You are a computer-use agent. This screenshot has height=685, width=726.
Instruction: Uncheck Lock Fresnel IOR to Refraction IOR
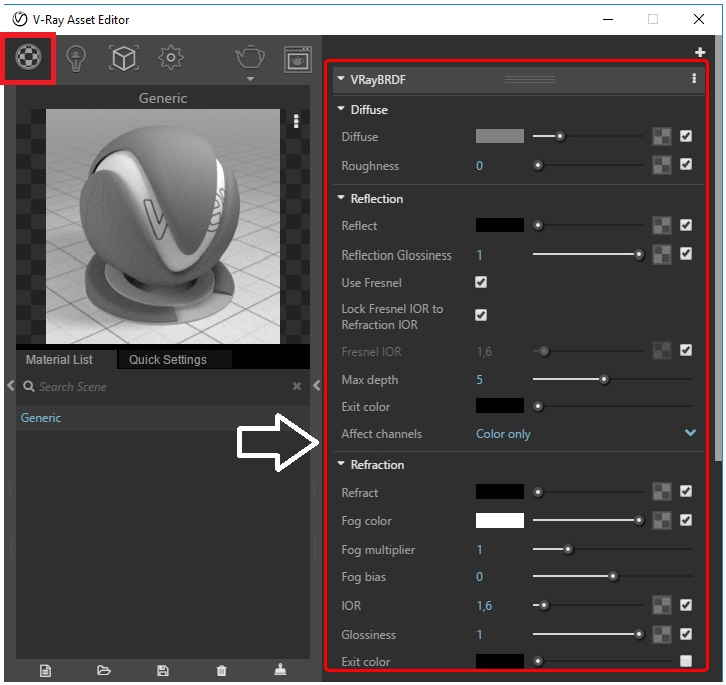pyautogui.click(x=481, y=315)
